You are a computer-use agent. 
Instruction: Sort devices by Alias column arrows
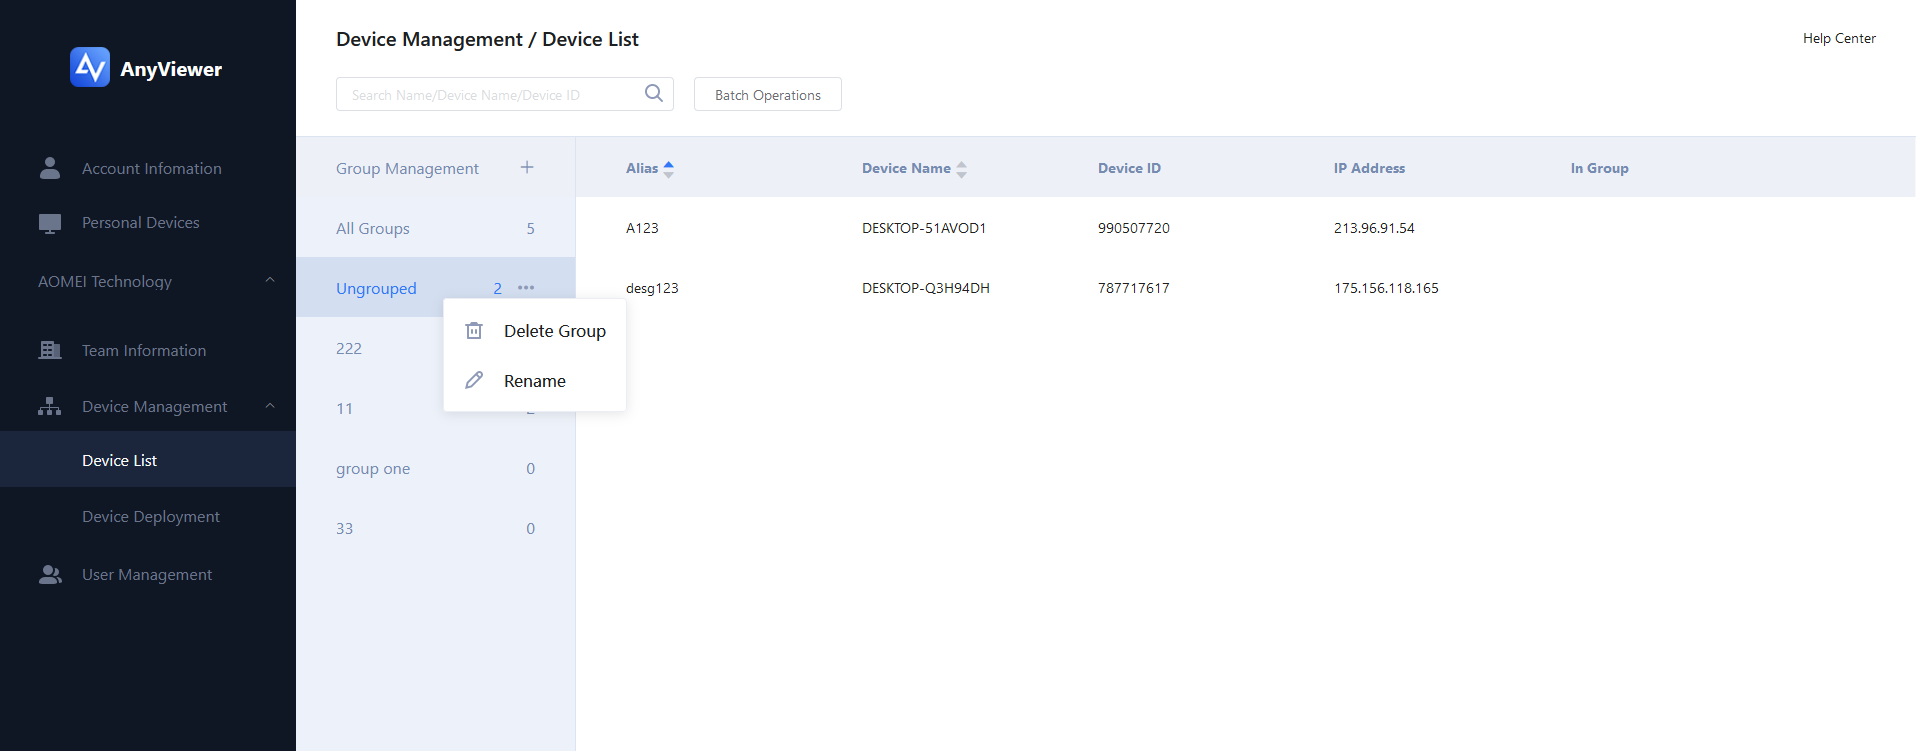[669, 169]
